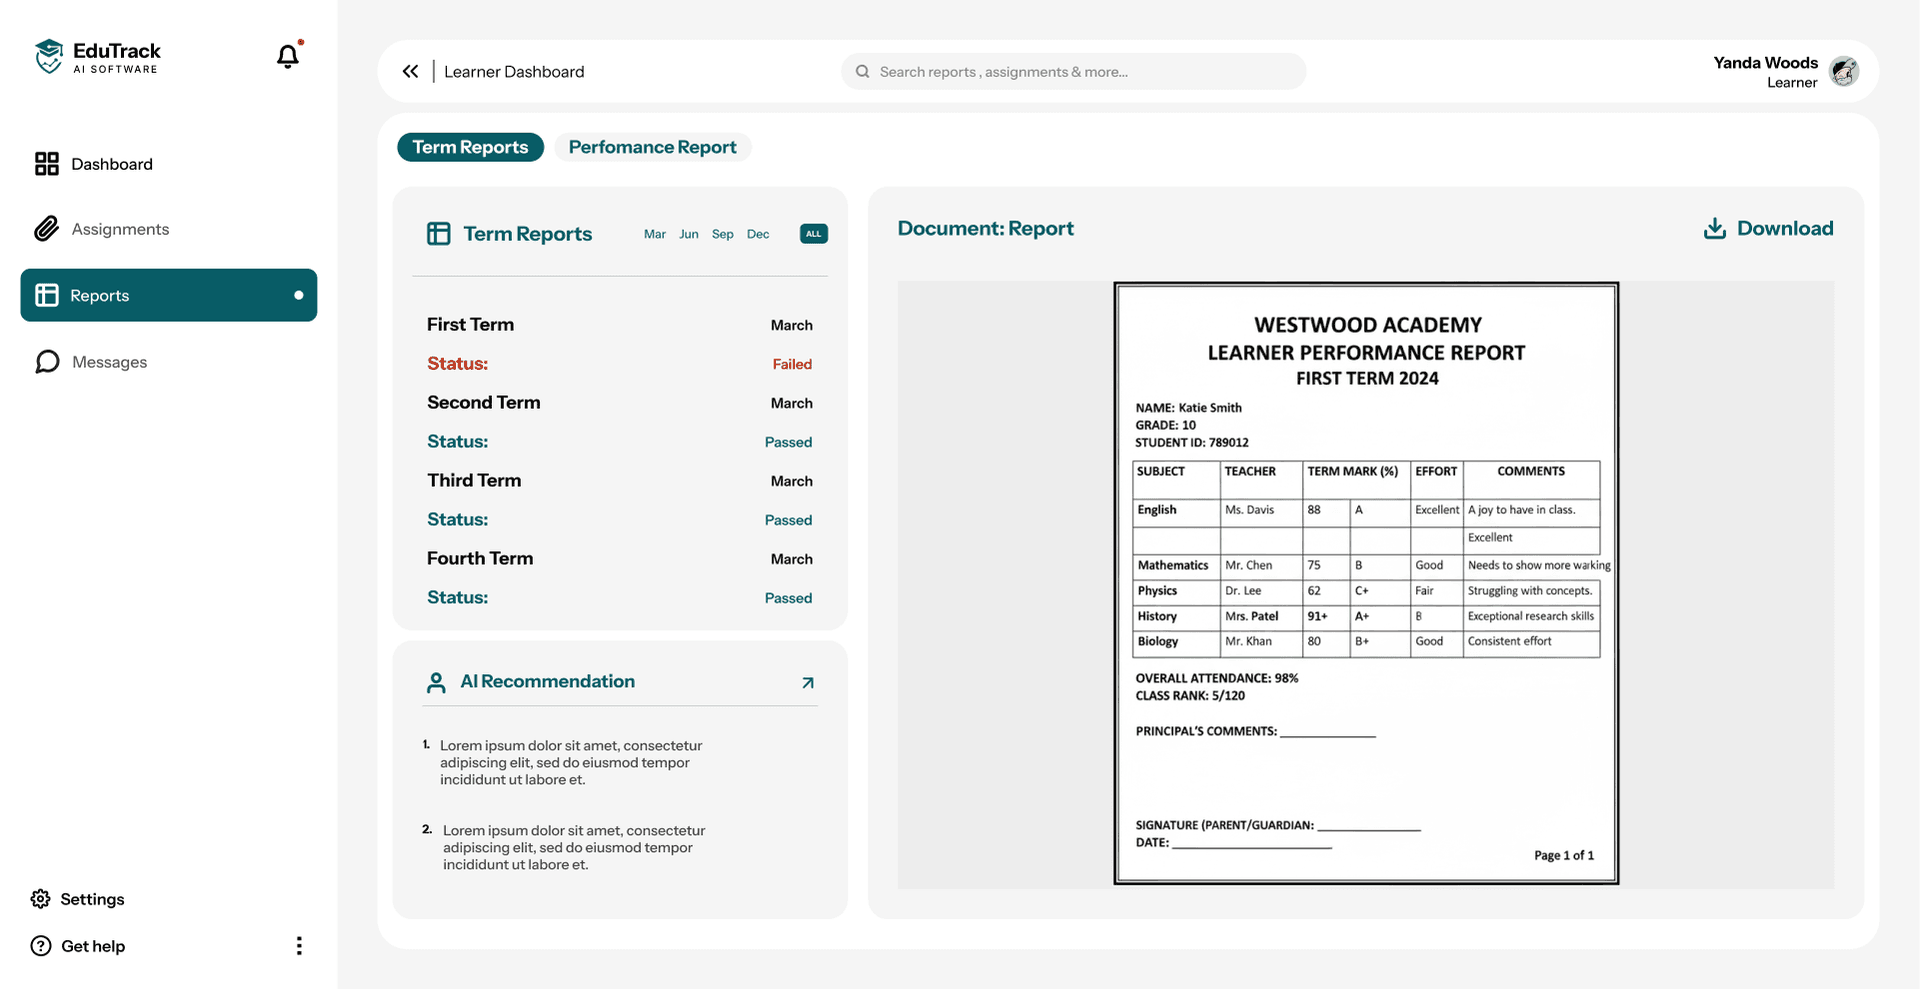Click Yanda Woods profile avatar
Screen dimensions: 1920x989
tap(1845, 71)
